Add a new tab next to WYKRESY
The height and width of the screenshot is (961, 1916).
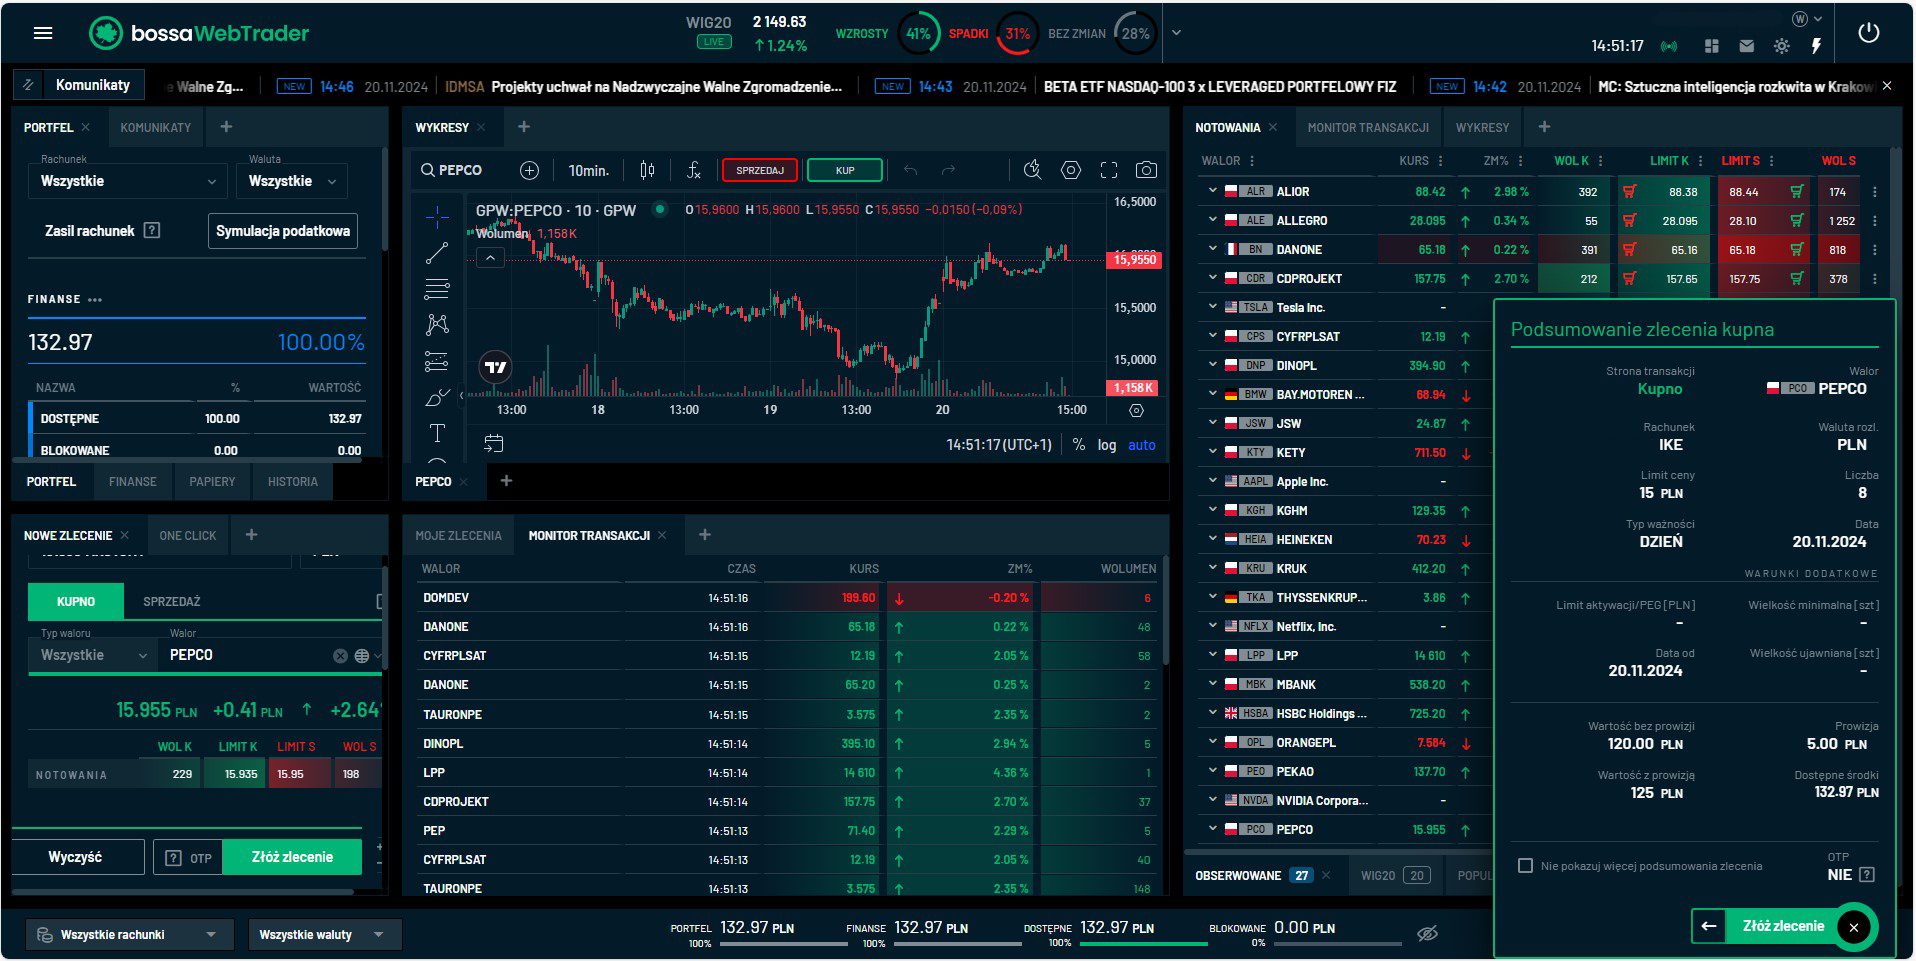click(523, 127)
